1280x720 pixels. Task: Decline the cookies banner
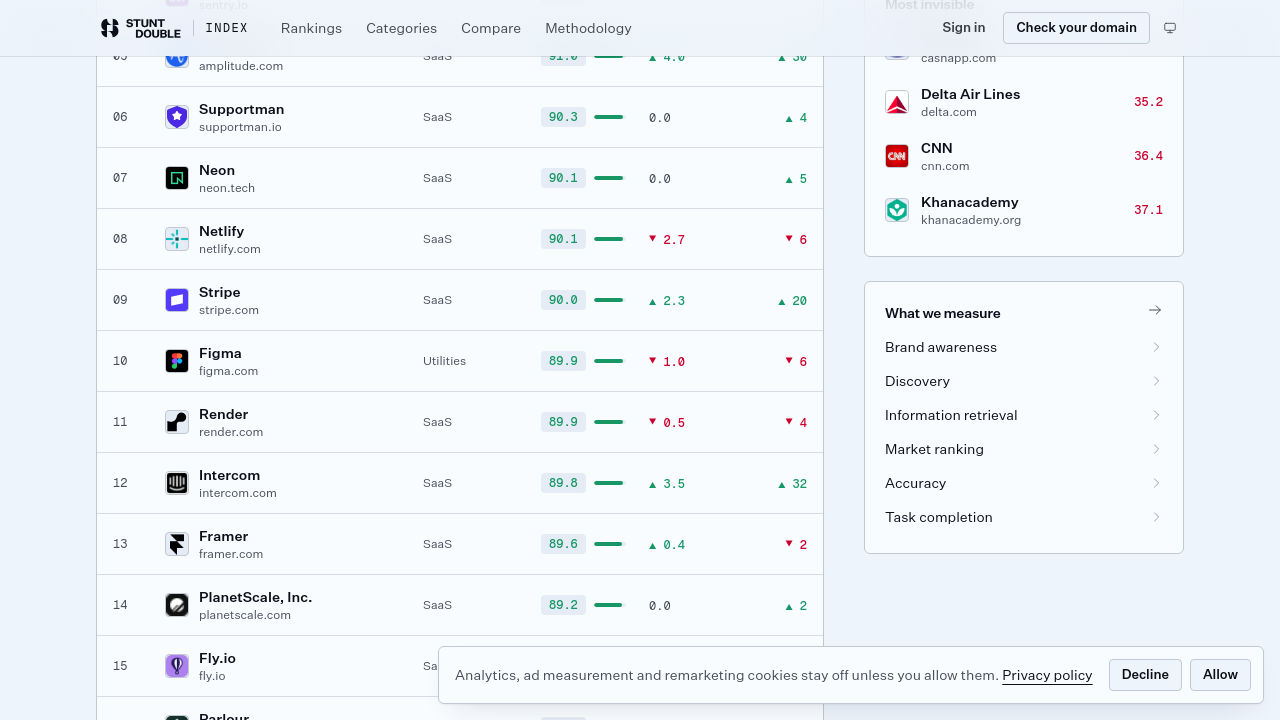(1145, 674)
